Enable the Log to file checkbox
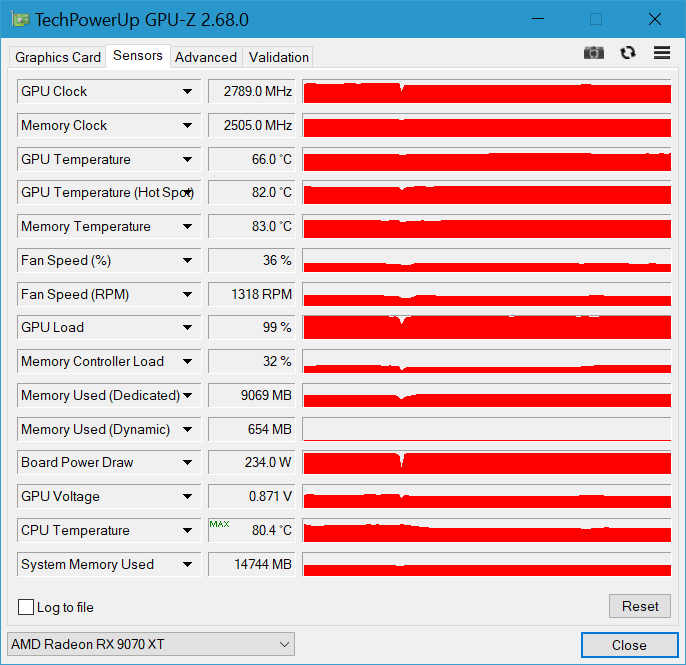Viewport: 686px width, 665px height. coord(26,607)
